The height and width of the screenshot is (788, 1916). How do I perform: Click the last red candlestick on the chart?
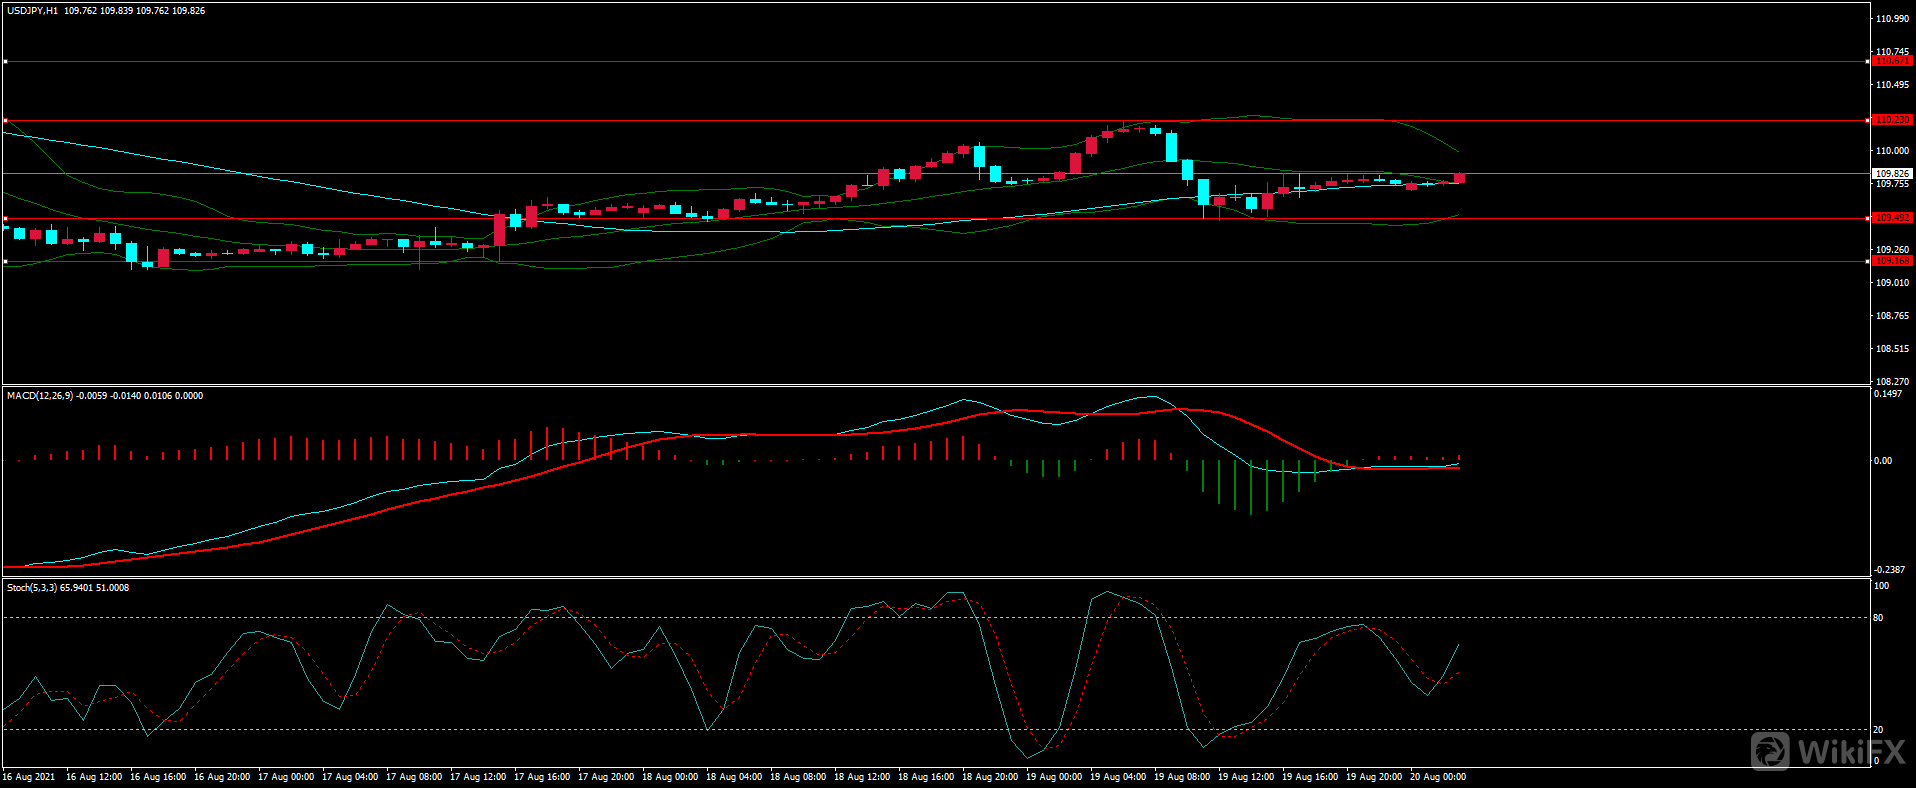click(1459, 178)
